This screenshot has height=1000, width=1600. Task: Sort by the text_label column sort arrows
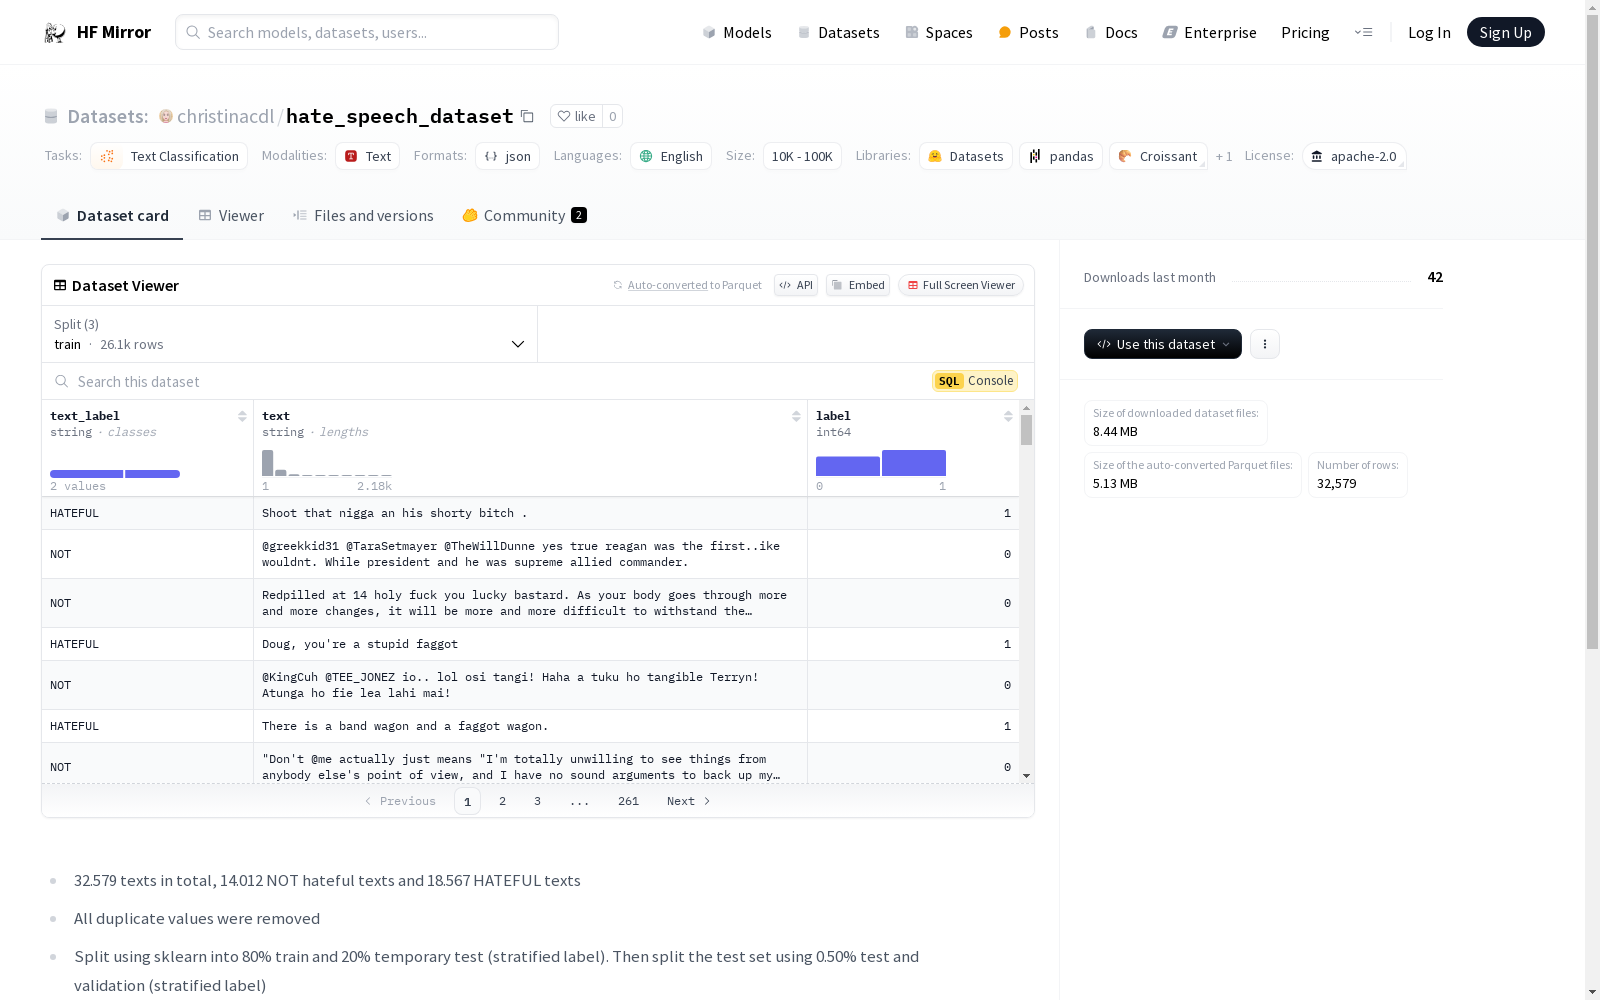(242, 416)
